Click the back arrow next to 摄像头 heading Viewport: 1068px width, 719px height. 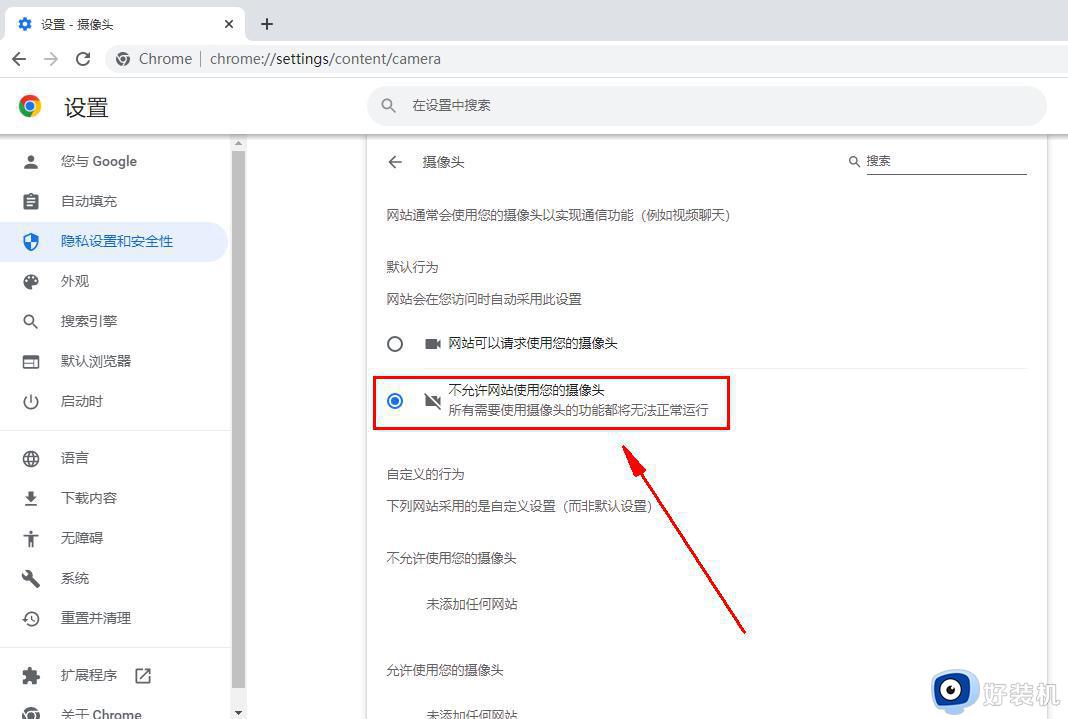(395, 161)
